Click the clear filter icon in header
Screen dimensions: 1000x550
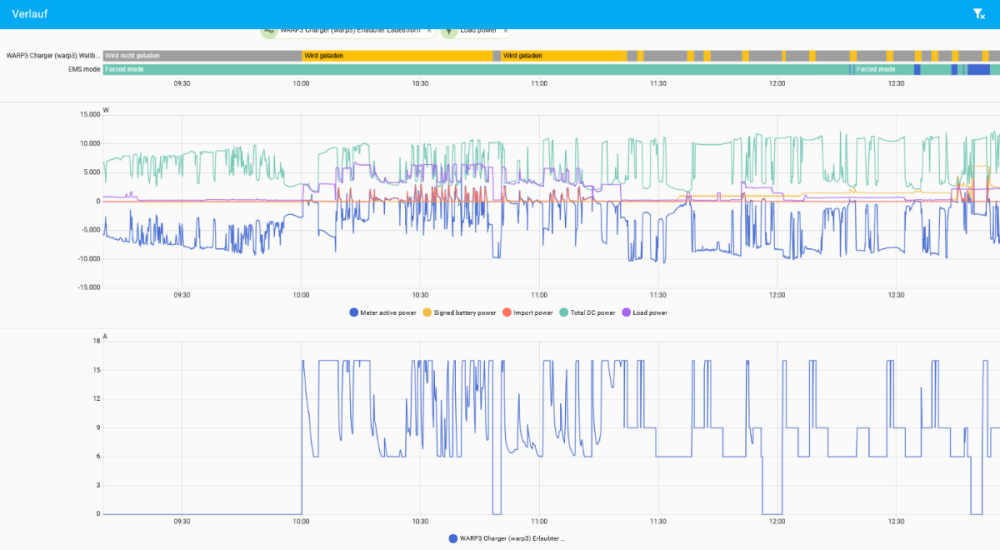click(978, 14)
